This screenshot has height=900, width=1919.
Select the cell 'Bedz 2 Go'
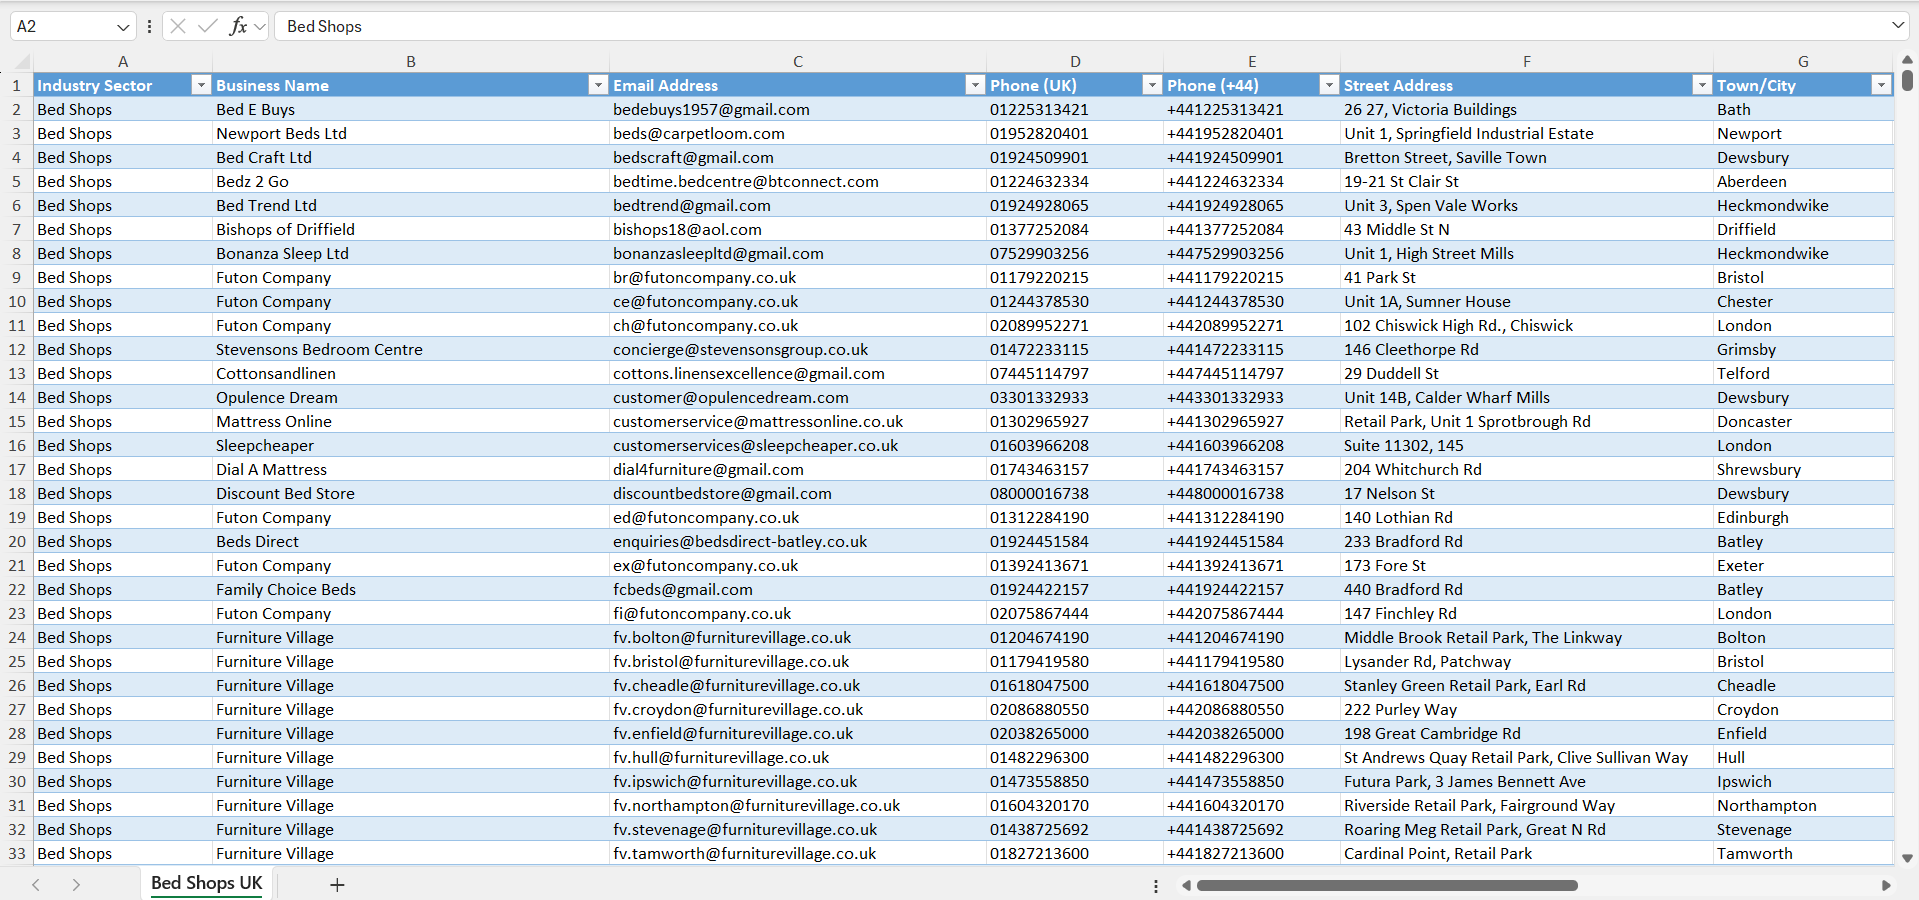click(411, 181)
